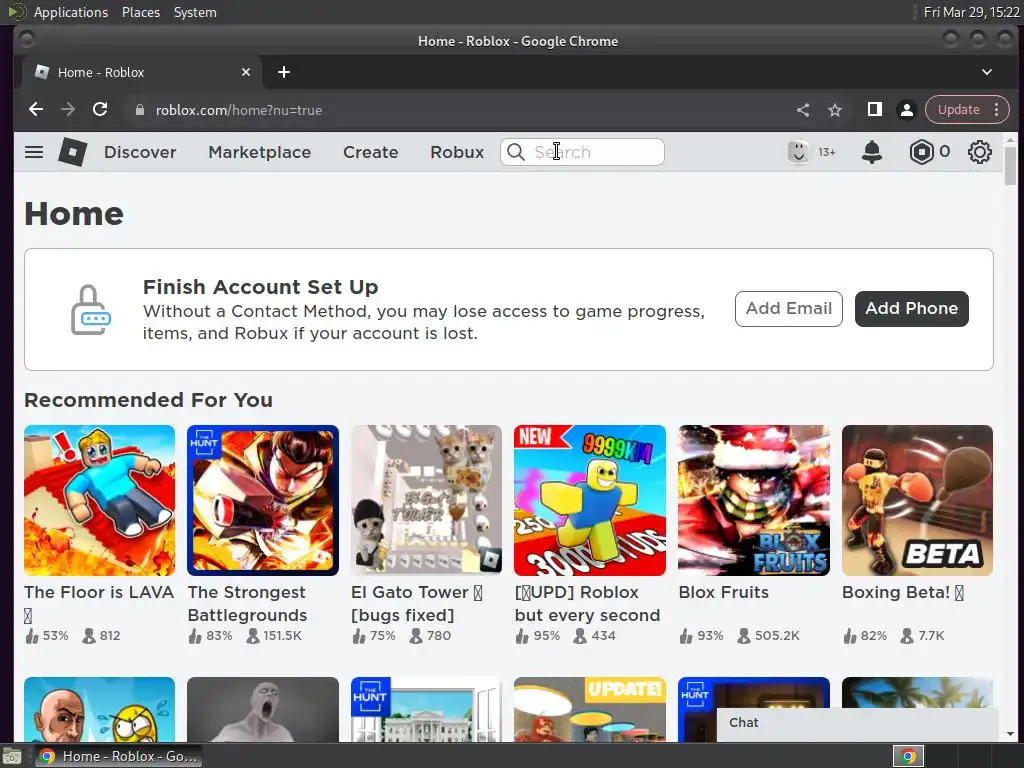Expand the Chrome tab search dropdown
This screenshot has width=1024, height=768.
click(x=987, y=72)
